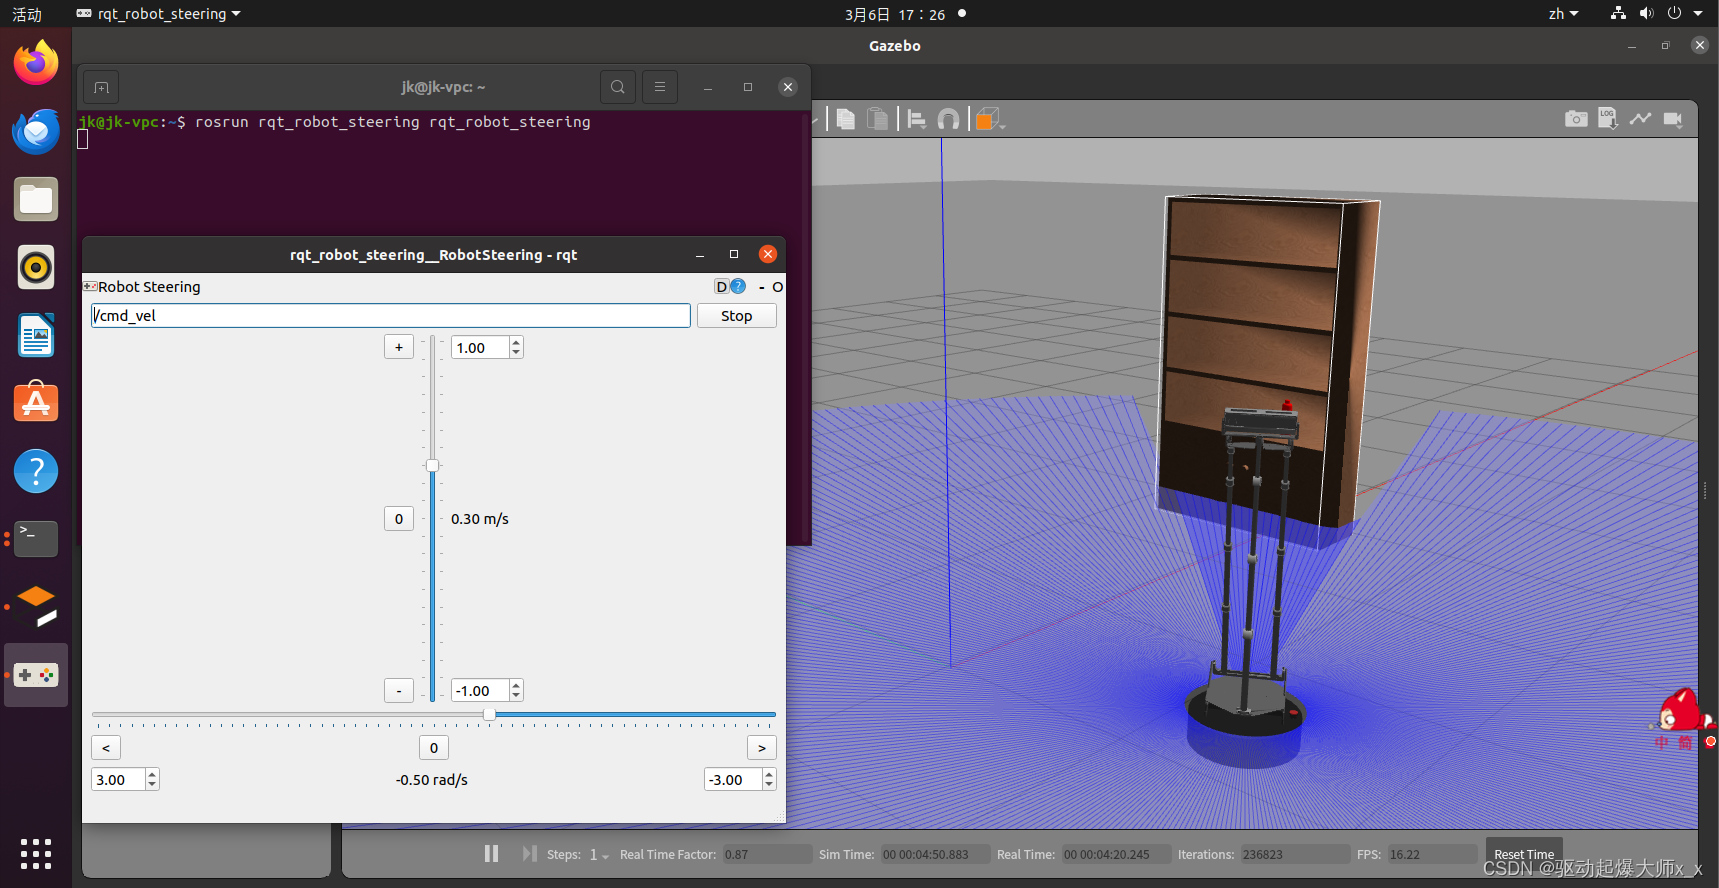This screenshot has height=888, width=1719.
Task: Click the vertical linear velocity slider handle
Action: click(432, 465)
